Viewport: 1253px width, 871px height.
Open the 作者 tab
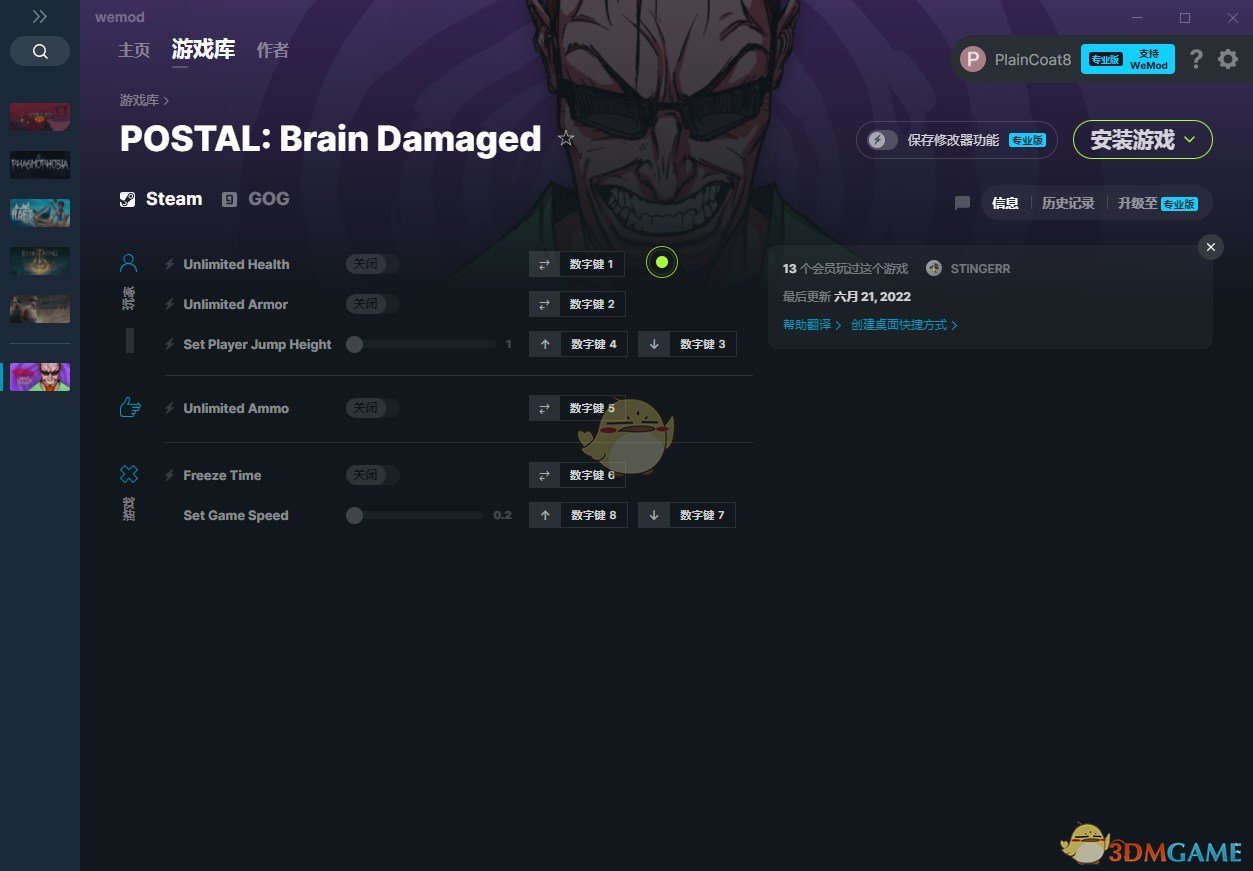[273, 50]
